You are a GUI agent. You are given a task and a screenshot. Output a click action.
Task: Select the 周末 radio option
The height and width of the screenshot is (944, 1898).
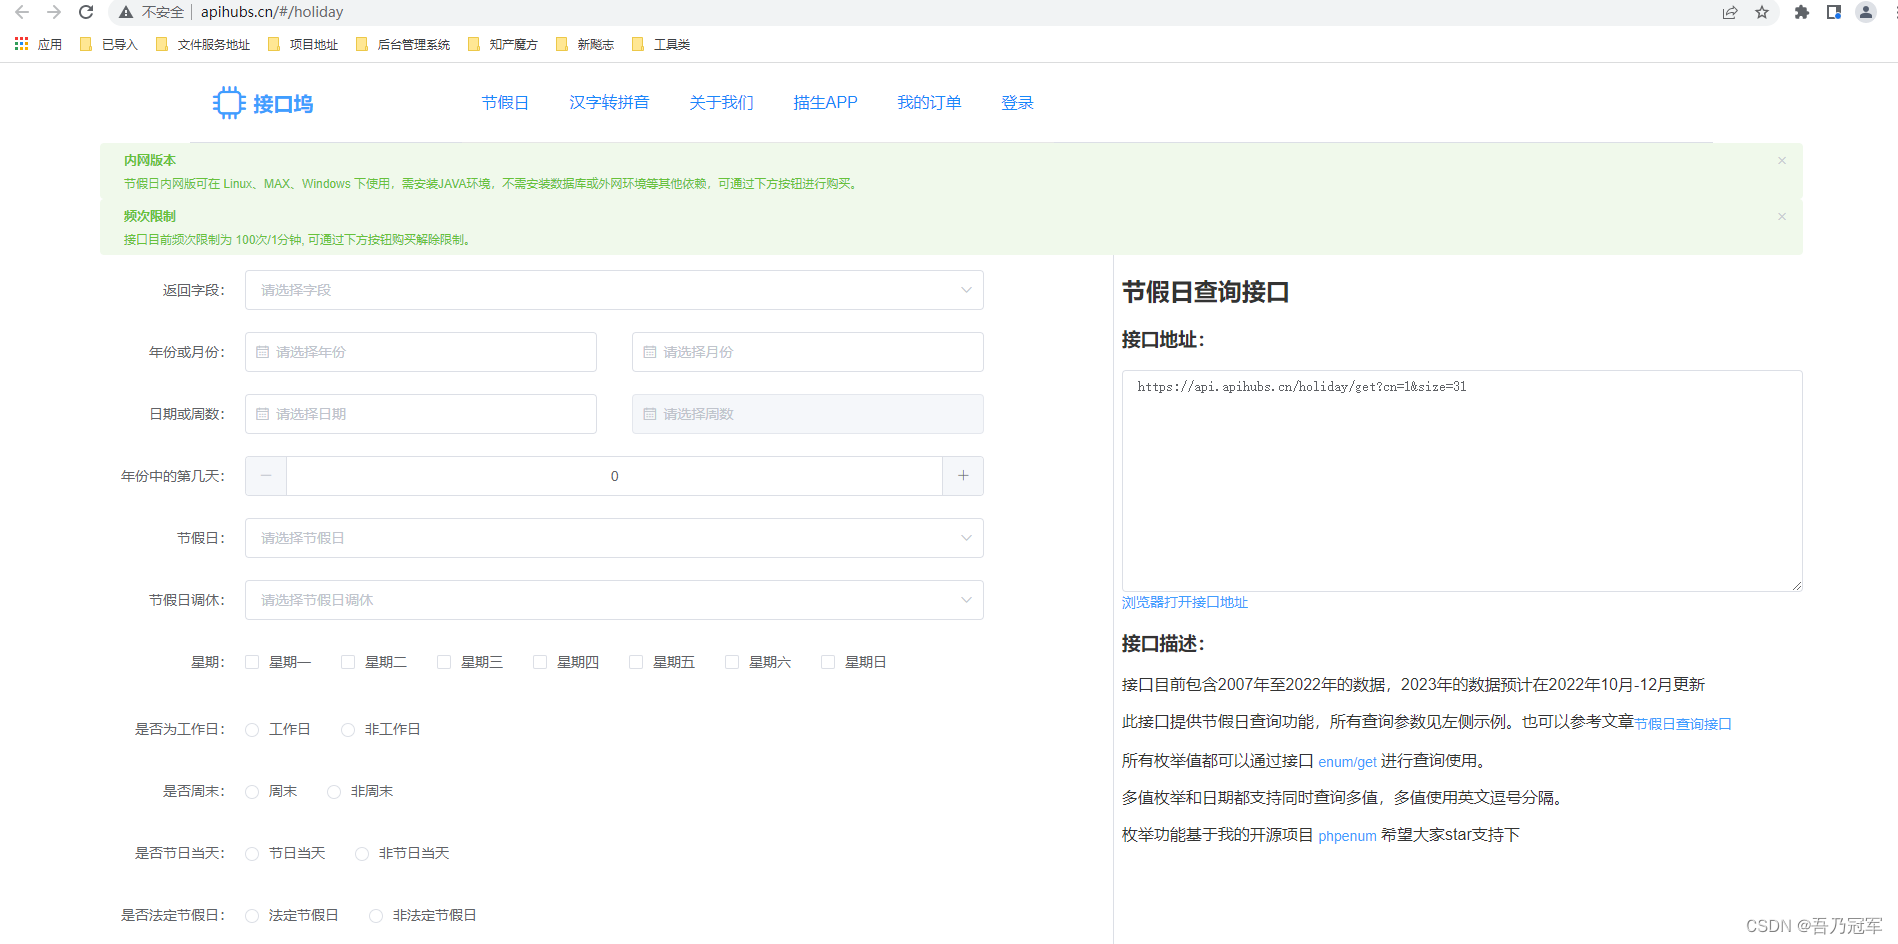coord(252,792)
